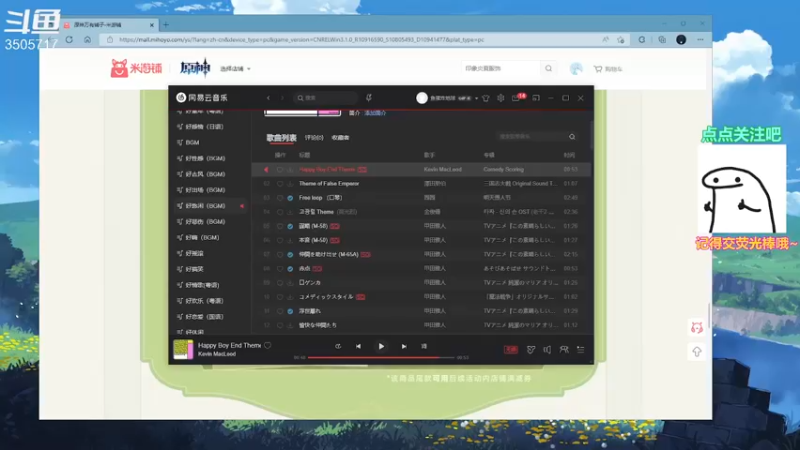
Task: Select the 收藏者 tab
Action: [x=340, y=138]
